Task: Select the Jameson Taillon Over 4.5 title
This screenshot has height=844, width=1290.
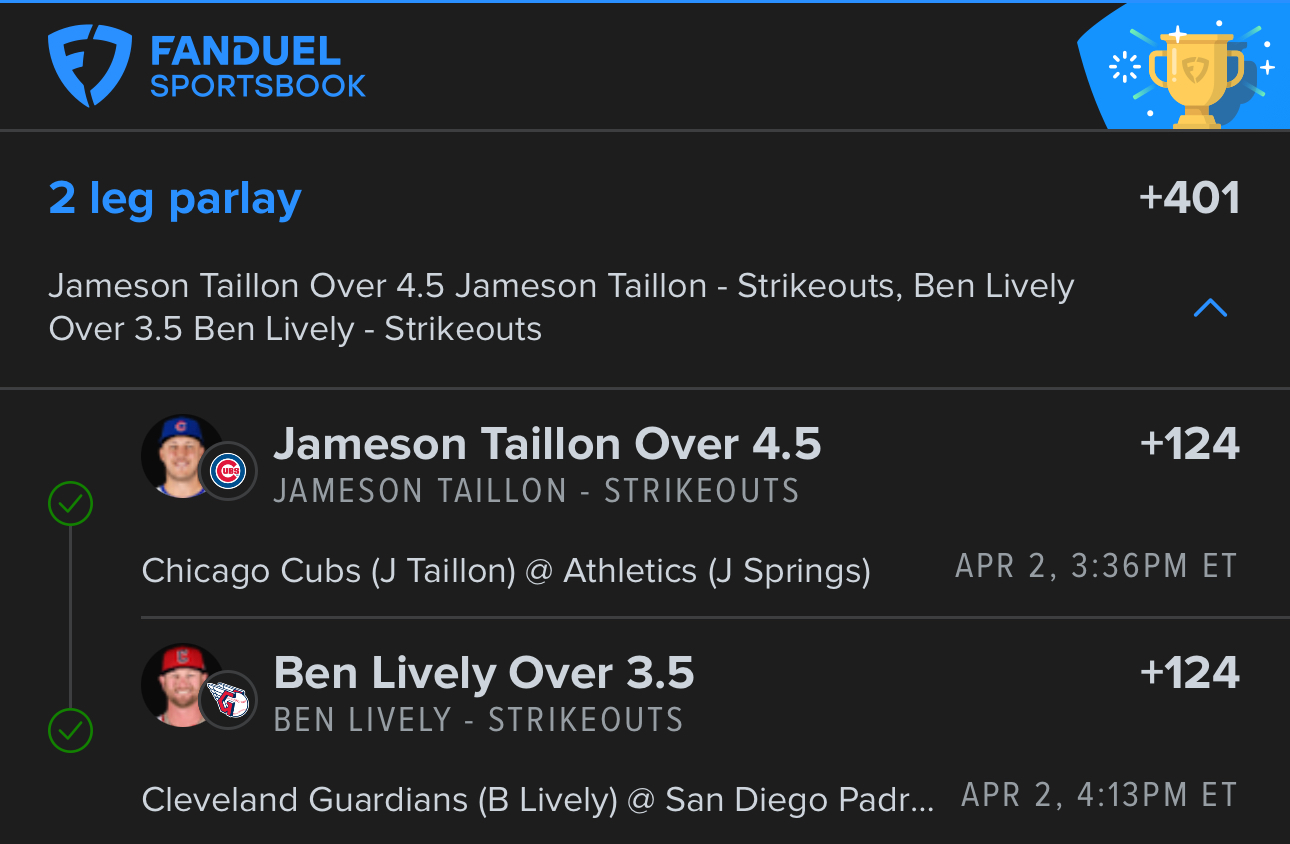Action: pyautogui.click(x=547, y=445)
